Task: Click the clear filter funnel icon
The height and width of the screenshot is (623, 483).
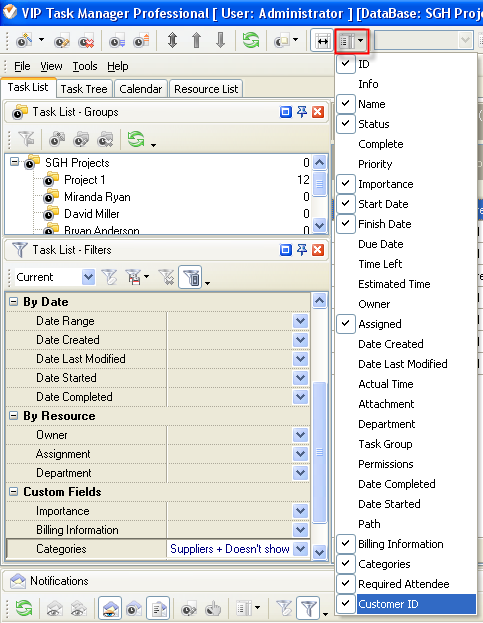Action: (166, 277)
